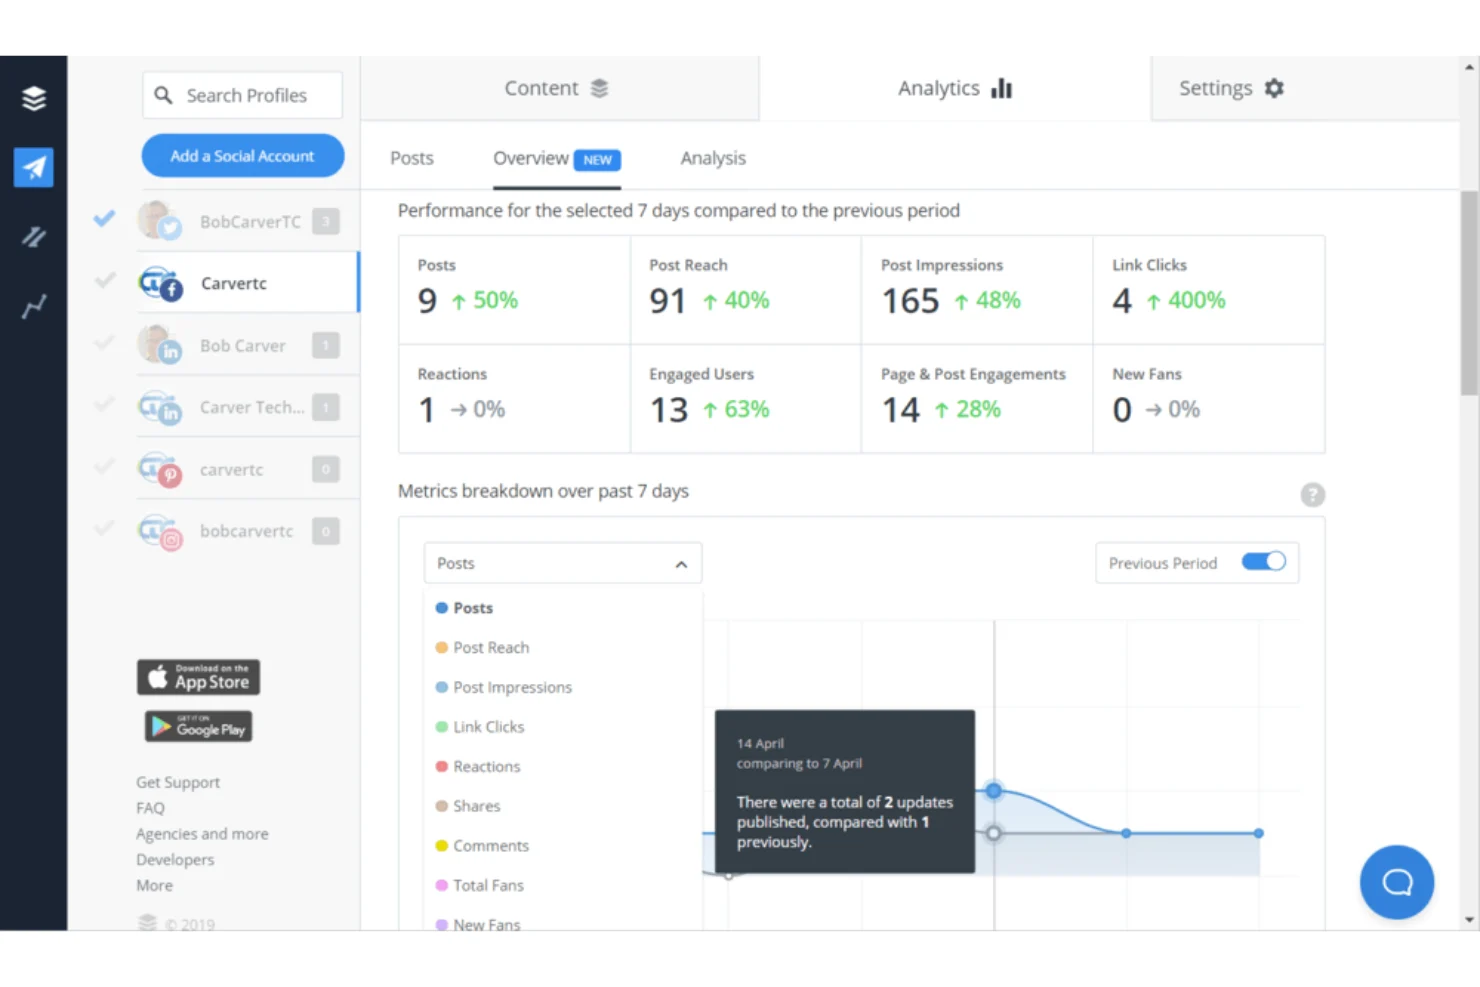Open the chat support bubble
Screen dimensions: 1480x987
tap(1396, 882)
